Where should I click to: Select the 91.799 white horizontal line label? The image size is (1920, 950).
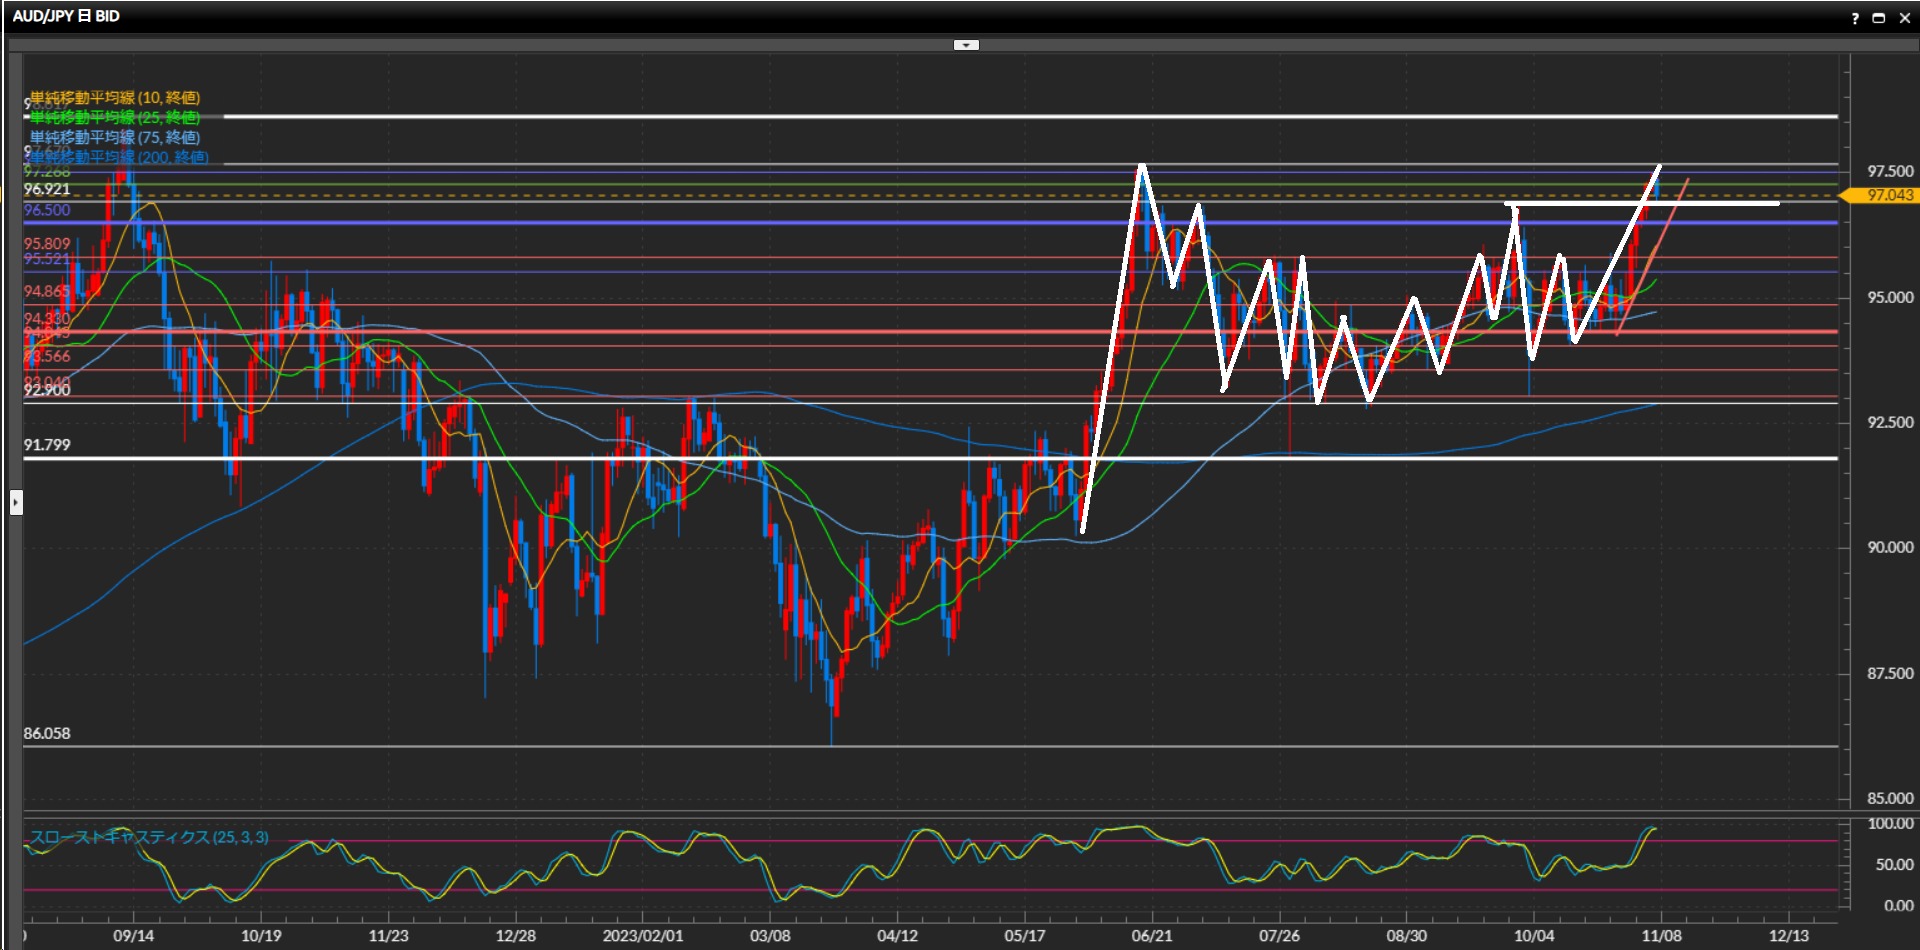coord(47,445)
